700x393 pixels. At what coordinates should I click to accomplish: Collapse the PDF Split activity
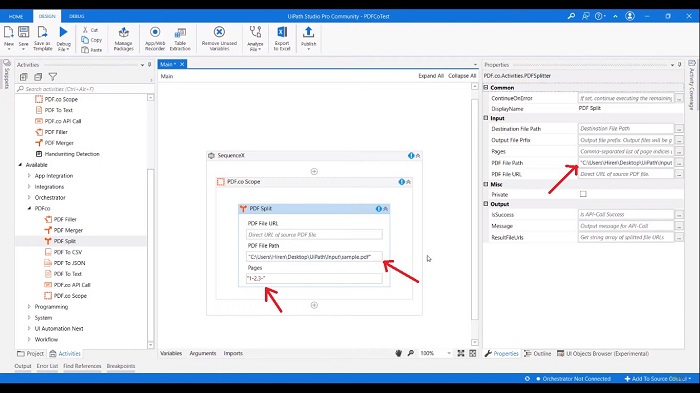pos(386,209)
